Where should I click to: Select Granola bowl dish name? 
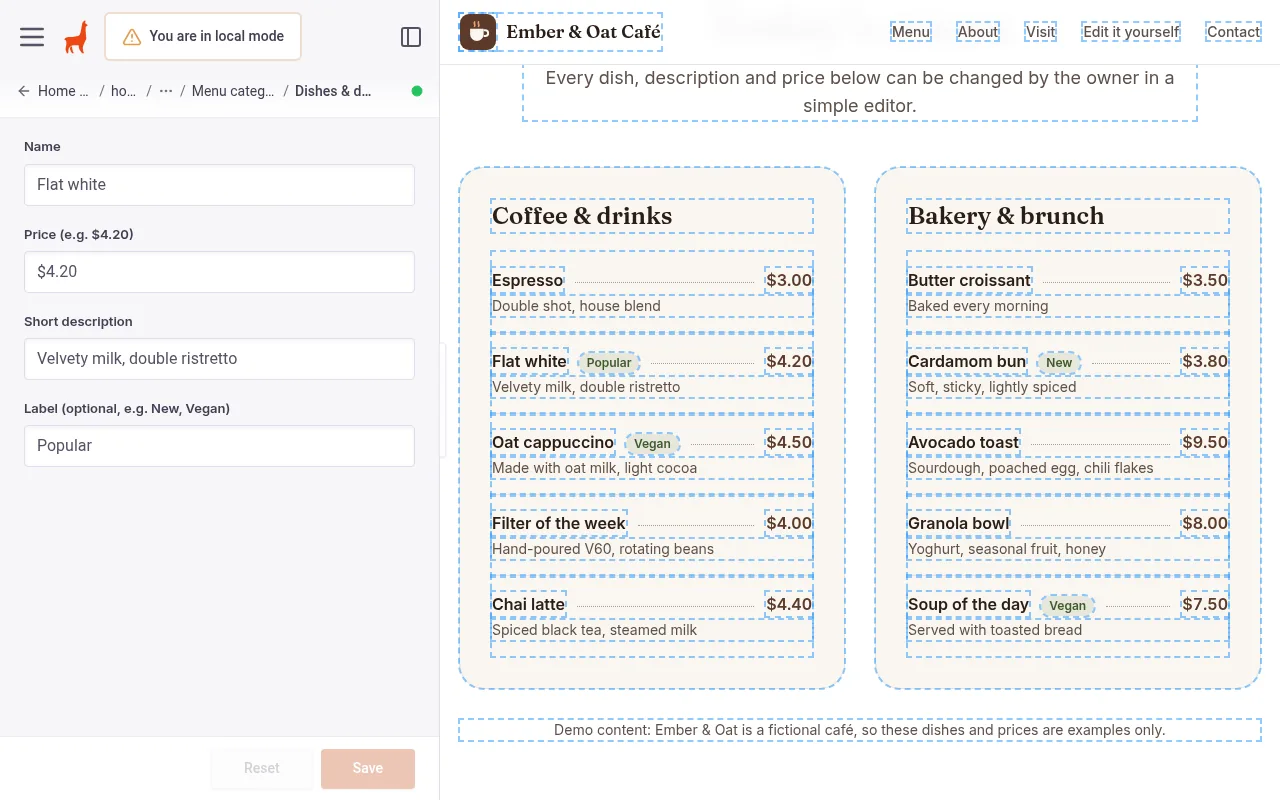pyautogui.click(x=959, y=523)
